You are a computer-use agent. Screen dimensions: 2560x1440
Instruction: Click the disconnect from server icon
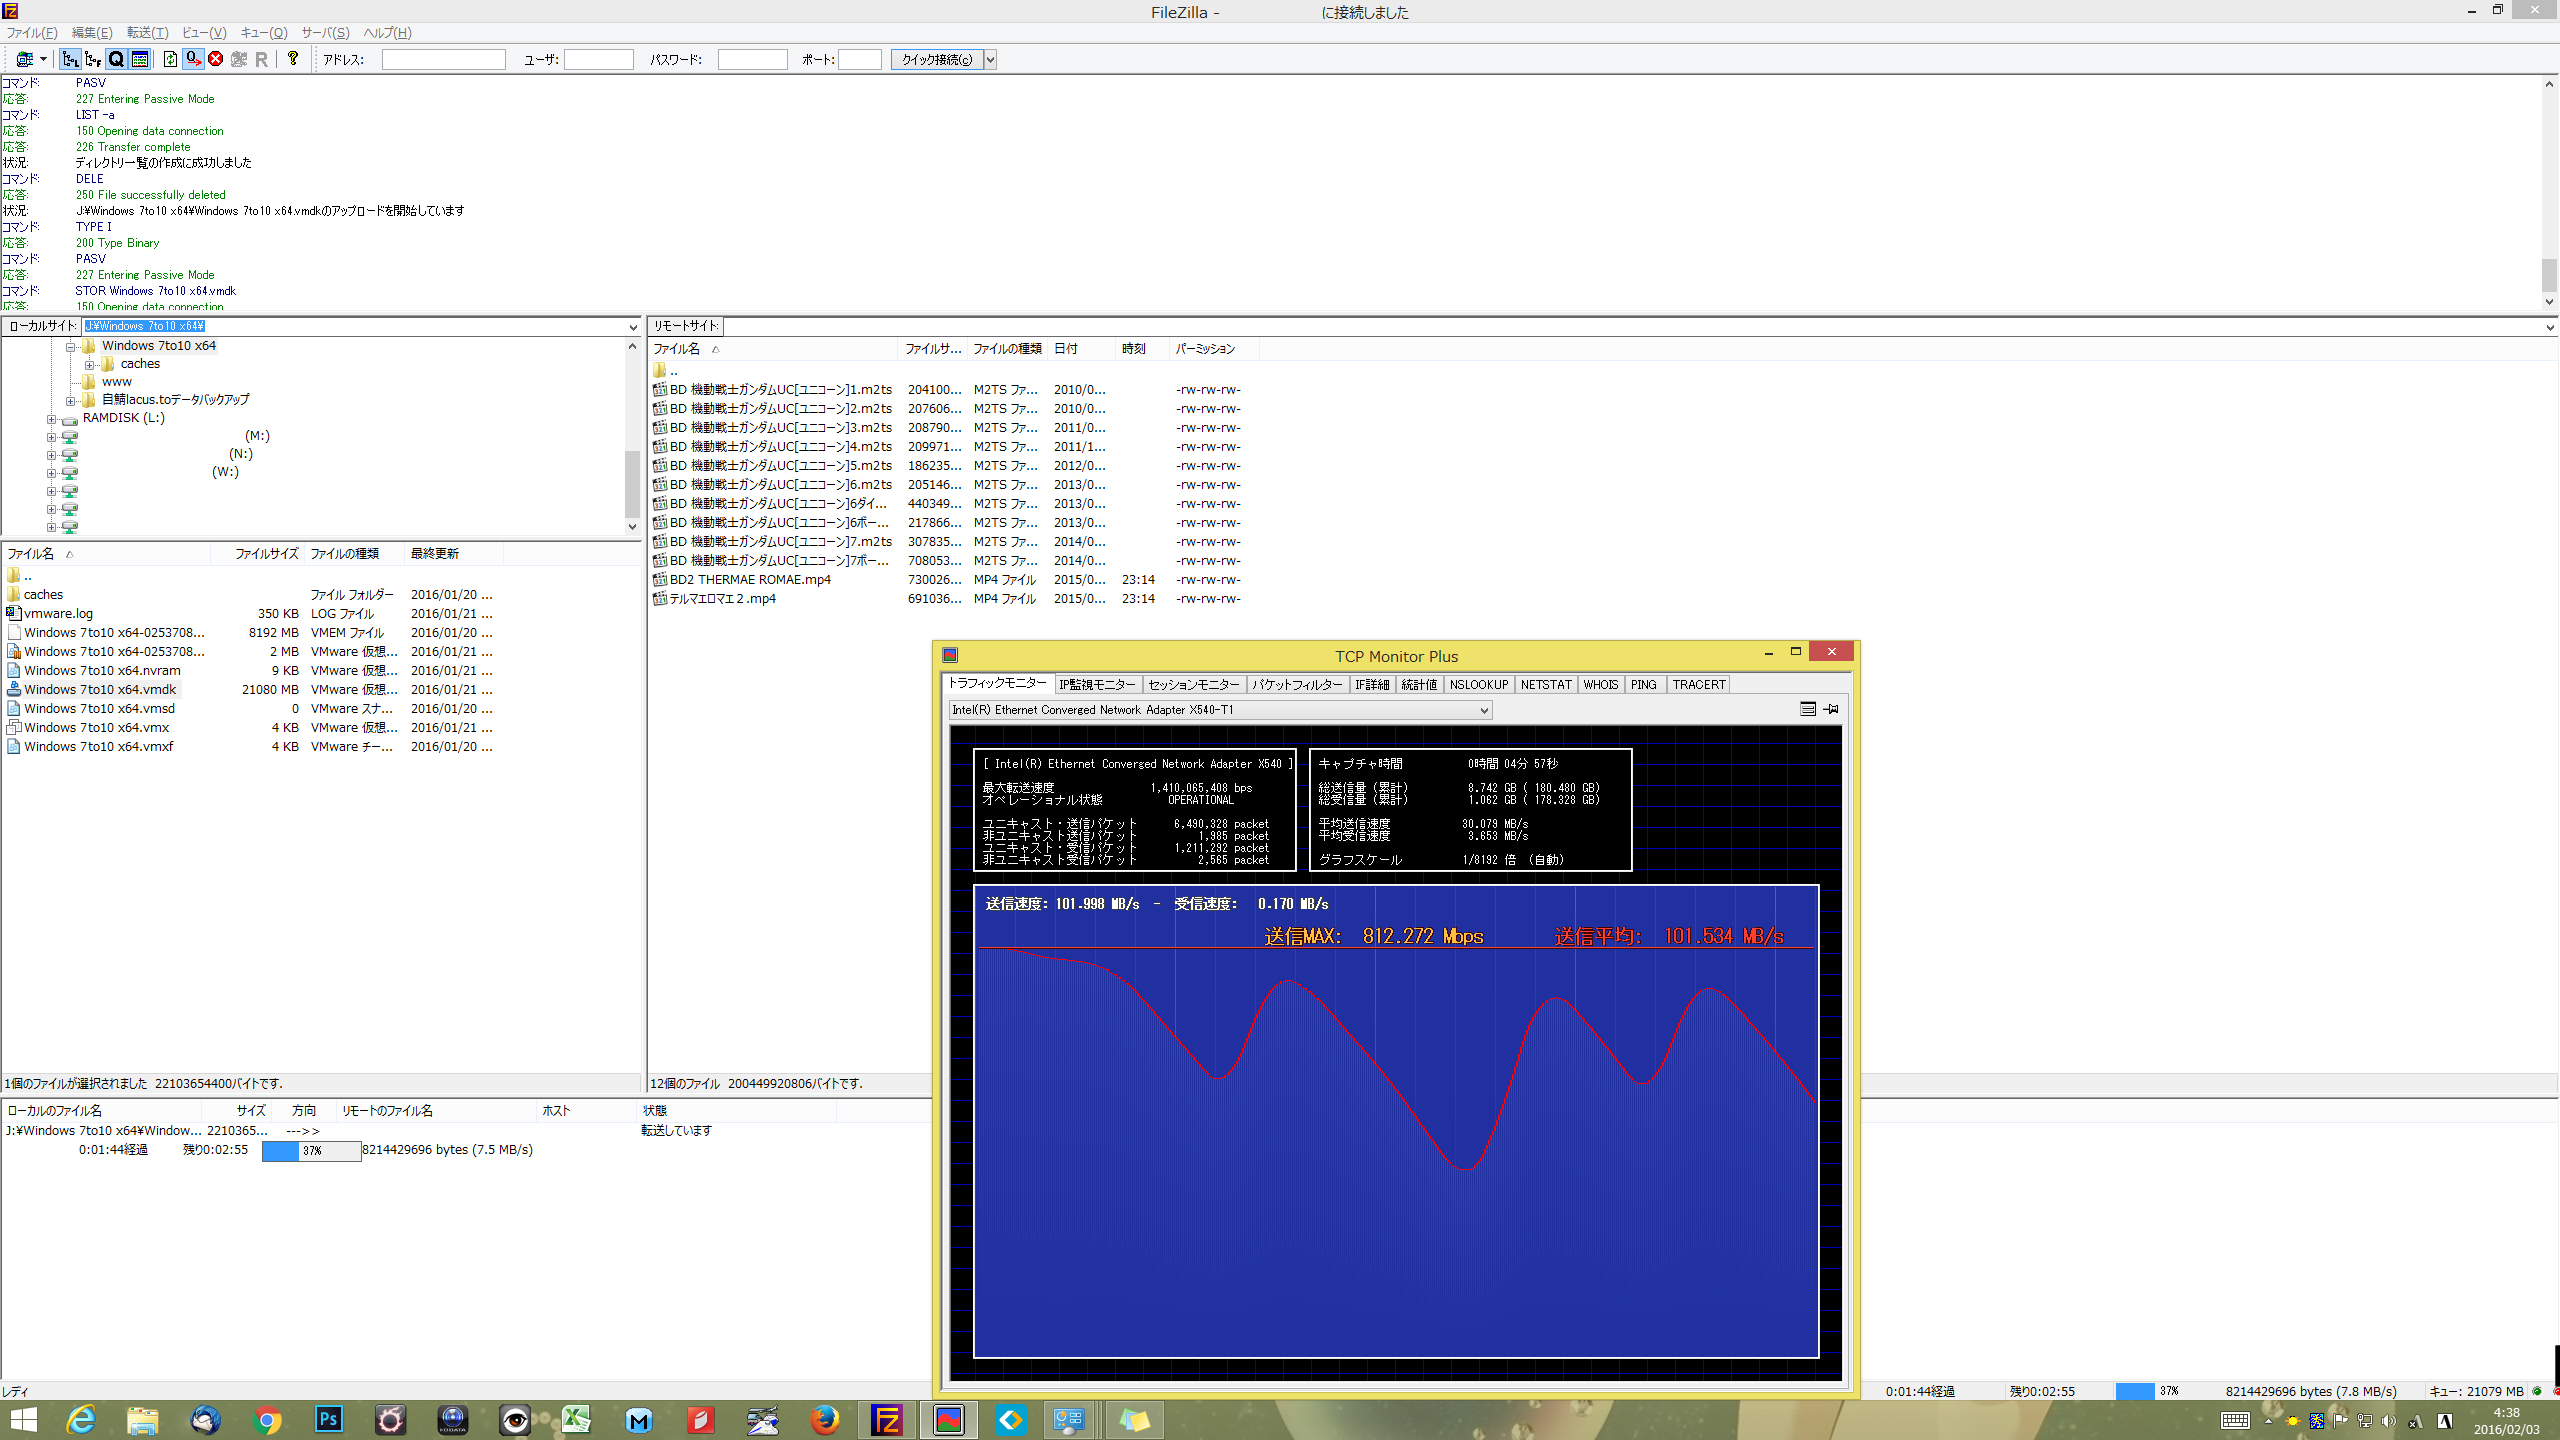coord(239,60)
